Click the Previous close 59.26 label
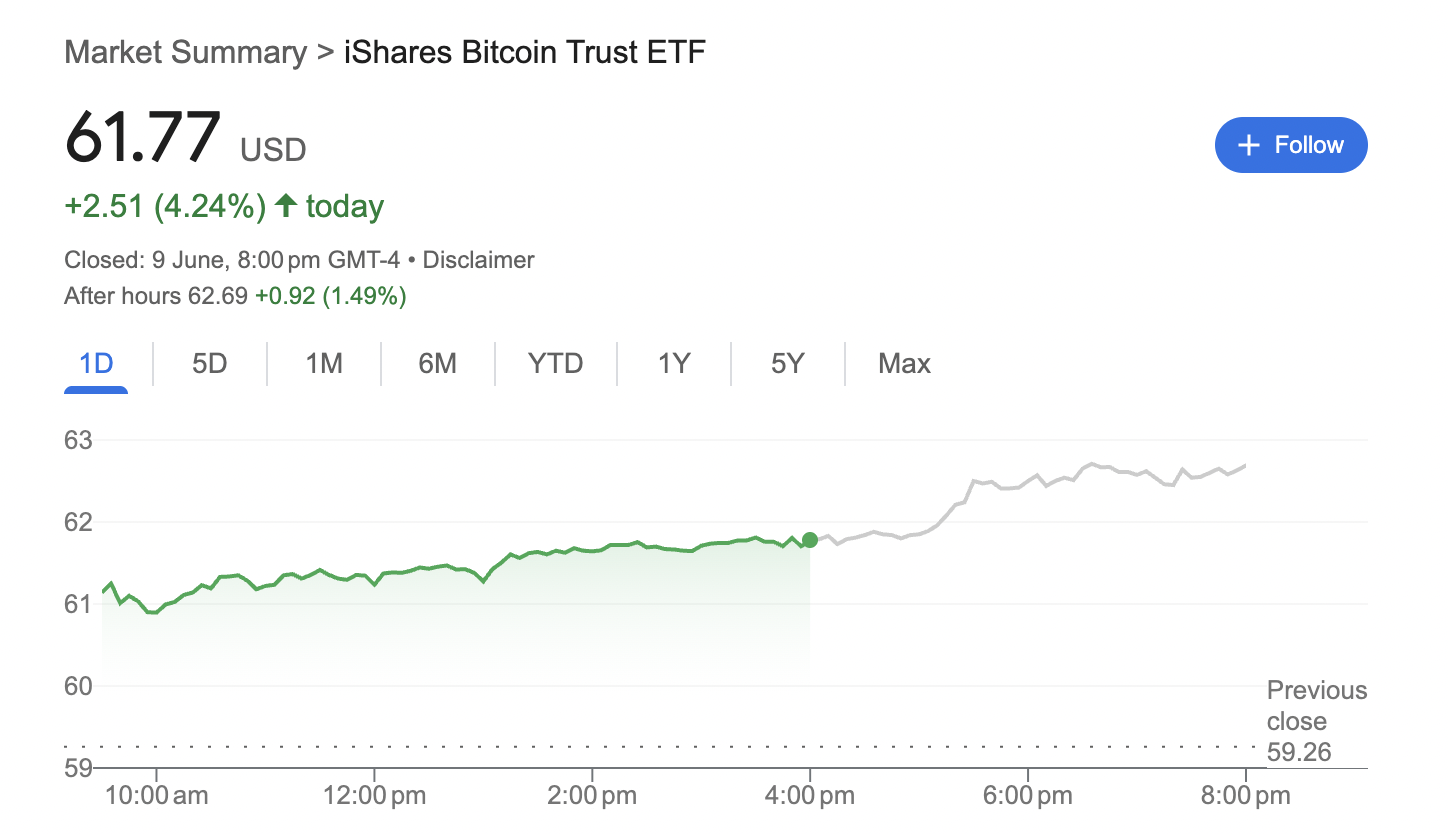Screen dimensions: 1448x834 pyautogui.click(x=1316, y=721)
